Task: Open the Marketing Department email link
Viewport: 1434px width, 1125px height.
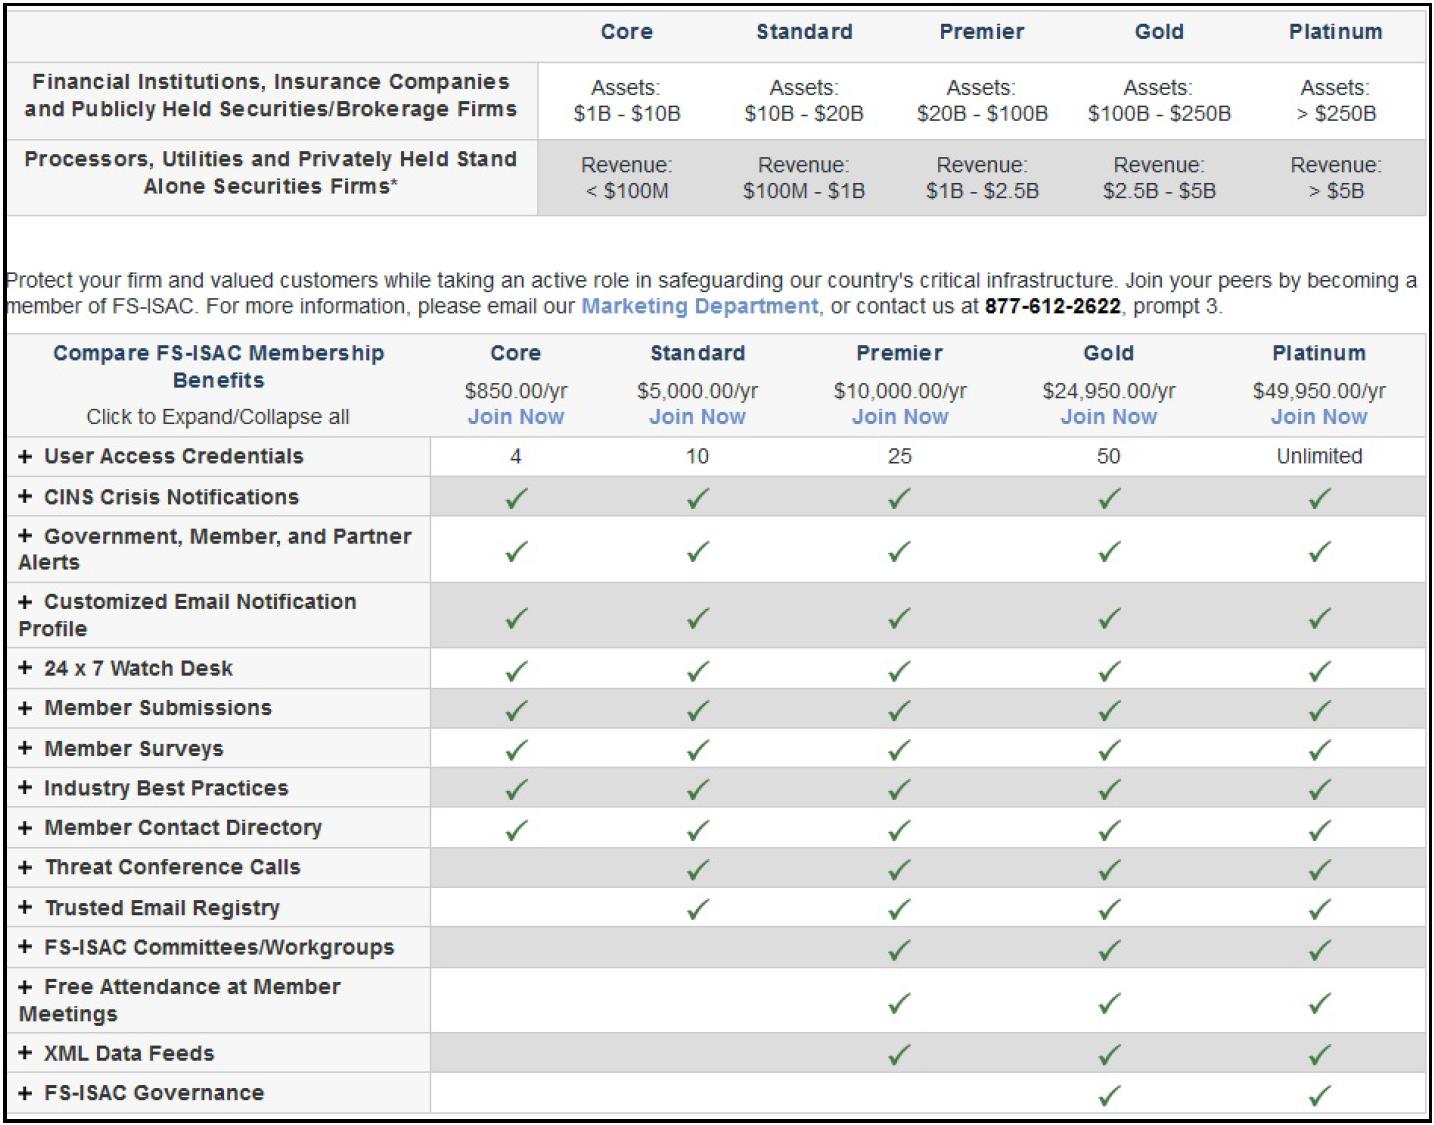Action: [x=699, y=306]
